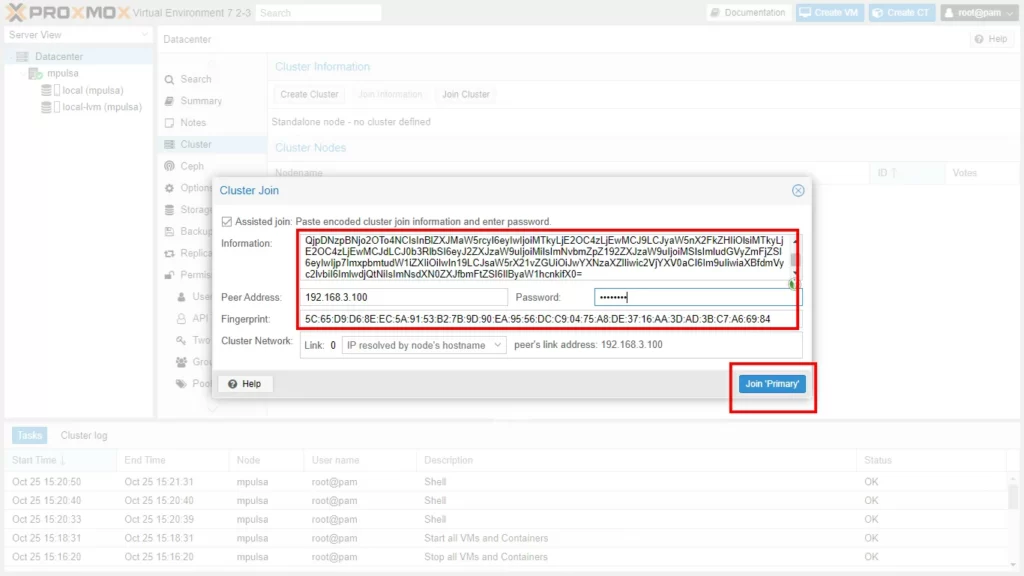
Task: Click the Create VM monitor icon
Action: (806, 13)
